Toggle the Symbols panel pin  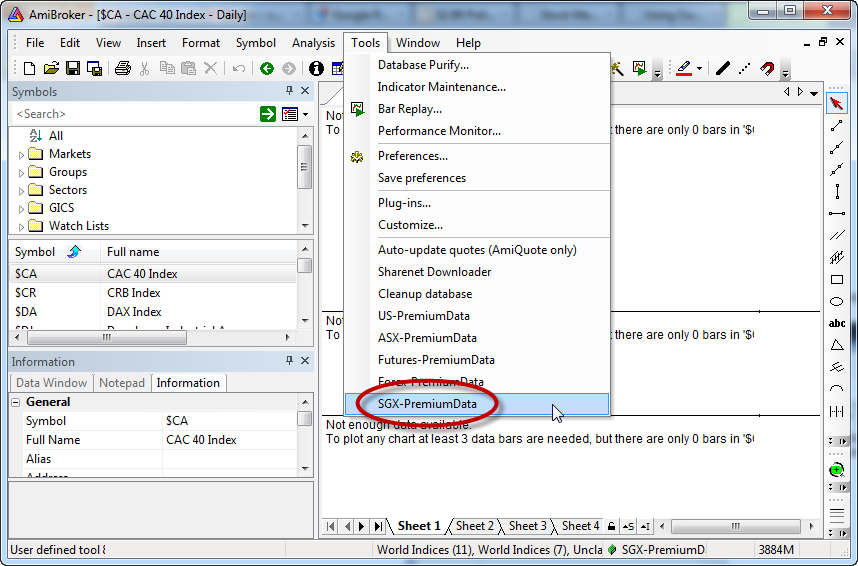tap(289, 91)
